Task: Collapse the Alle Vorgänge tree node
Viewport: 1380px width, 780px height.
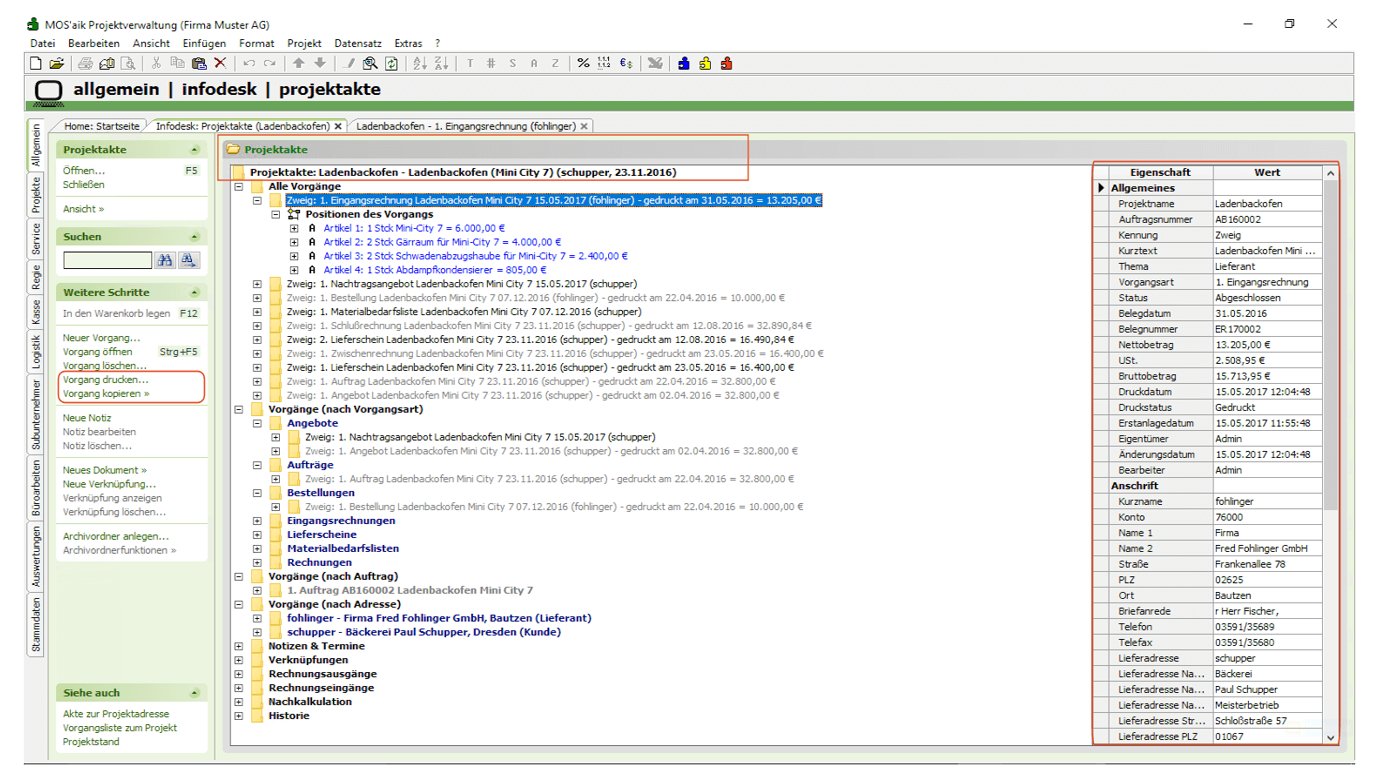Action: (x=239, y=186)
